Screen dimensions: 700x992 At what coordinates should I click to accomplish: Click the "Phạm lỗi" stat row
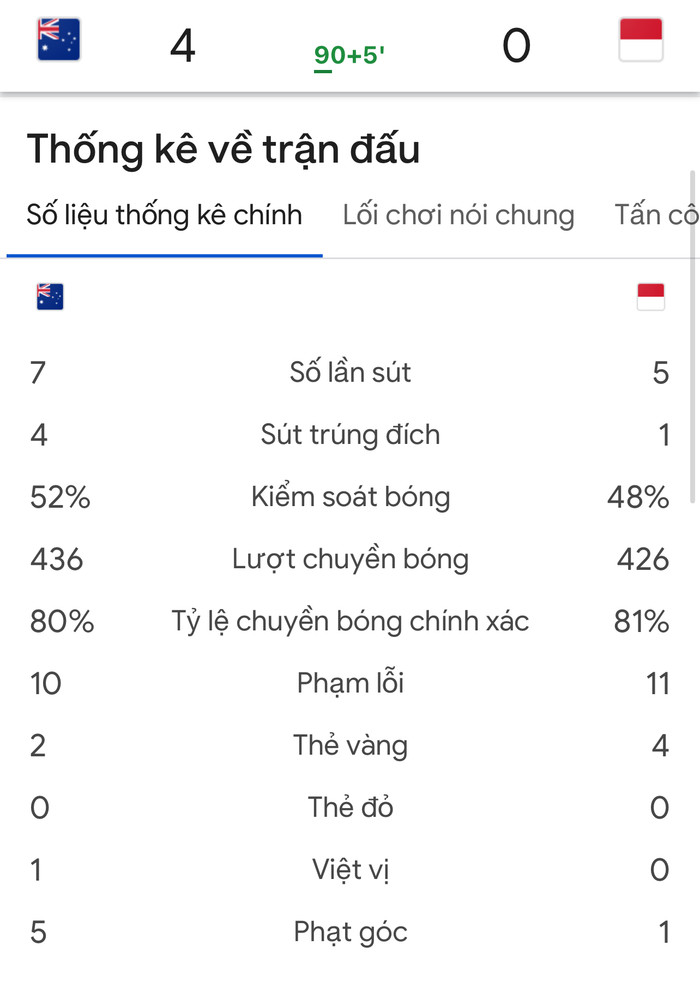tap(350, 683)
